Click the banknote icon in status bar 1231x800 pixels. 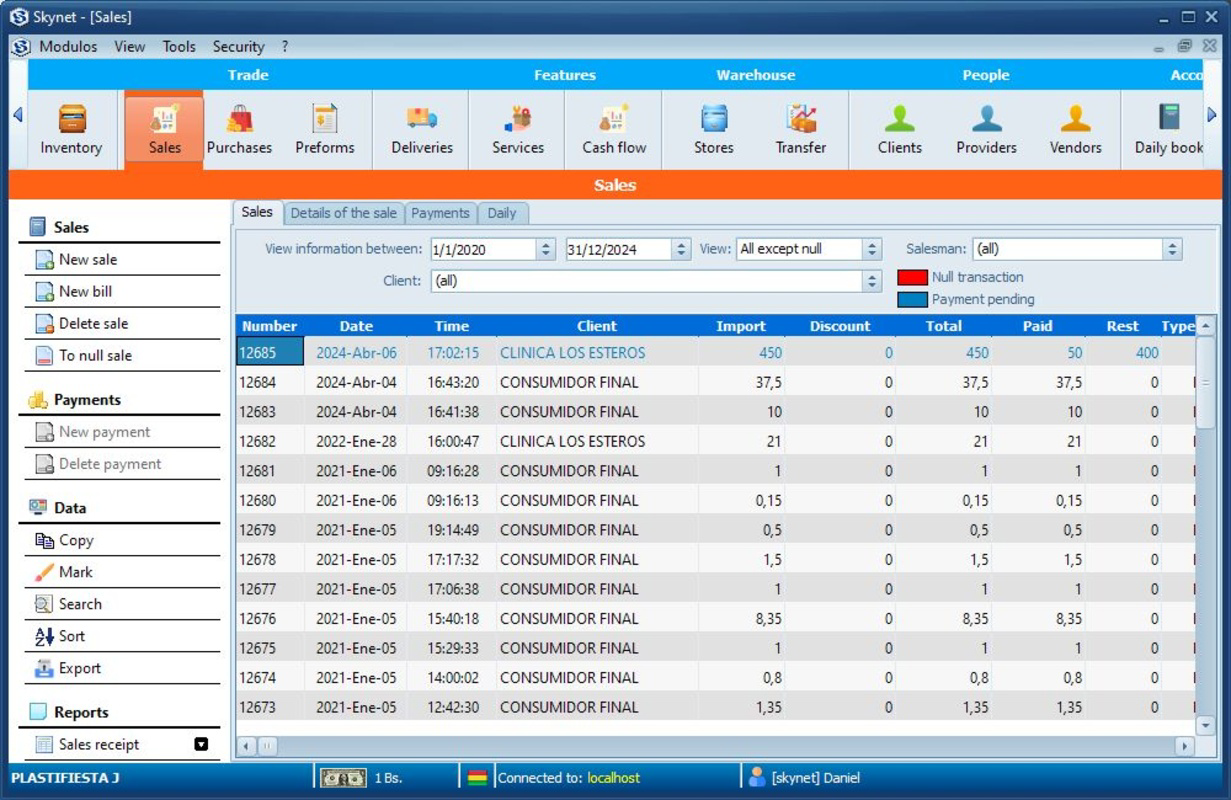(x=342, y=778)
